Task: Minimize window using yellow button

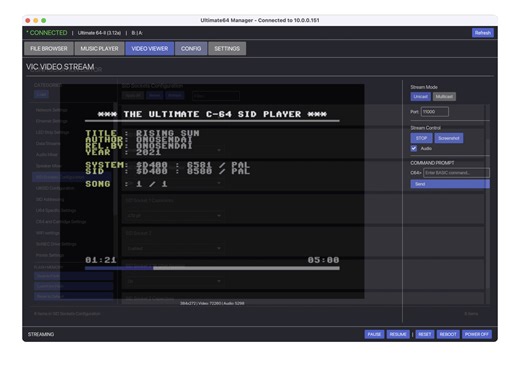Action: (36, 20)
